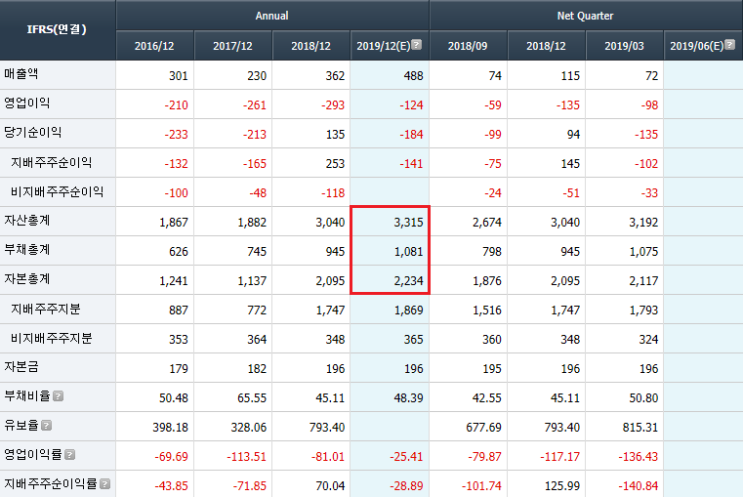
Task: Select the 유보율 row label
Action: tap(21, 425)
